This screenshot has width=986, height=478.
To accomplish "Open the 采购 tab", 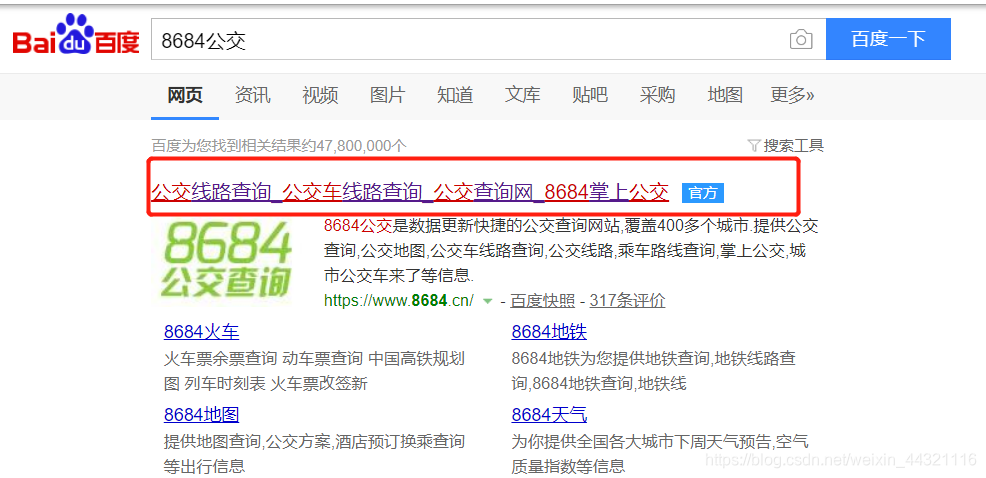I will click(657, 95).
